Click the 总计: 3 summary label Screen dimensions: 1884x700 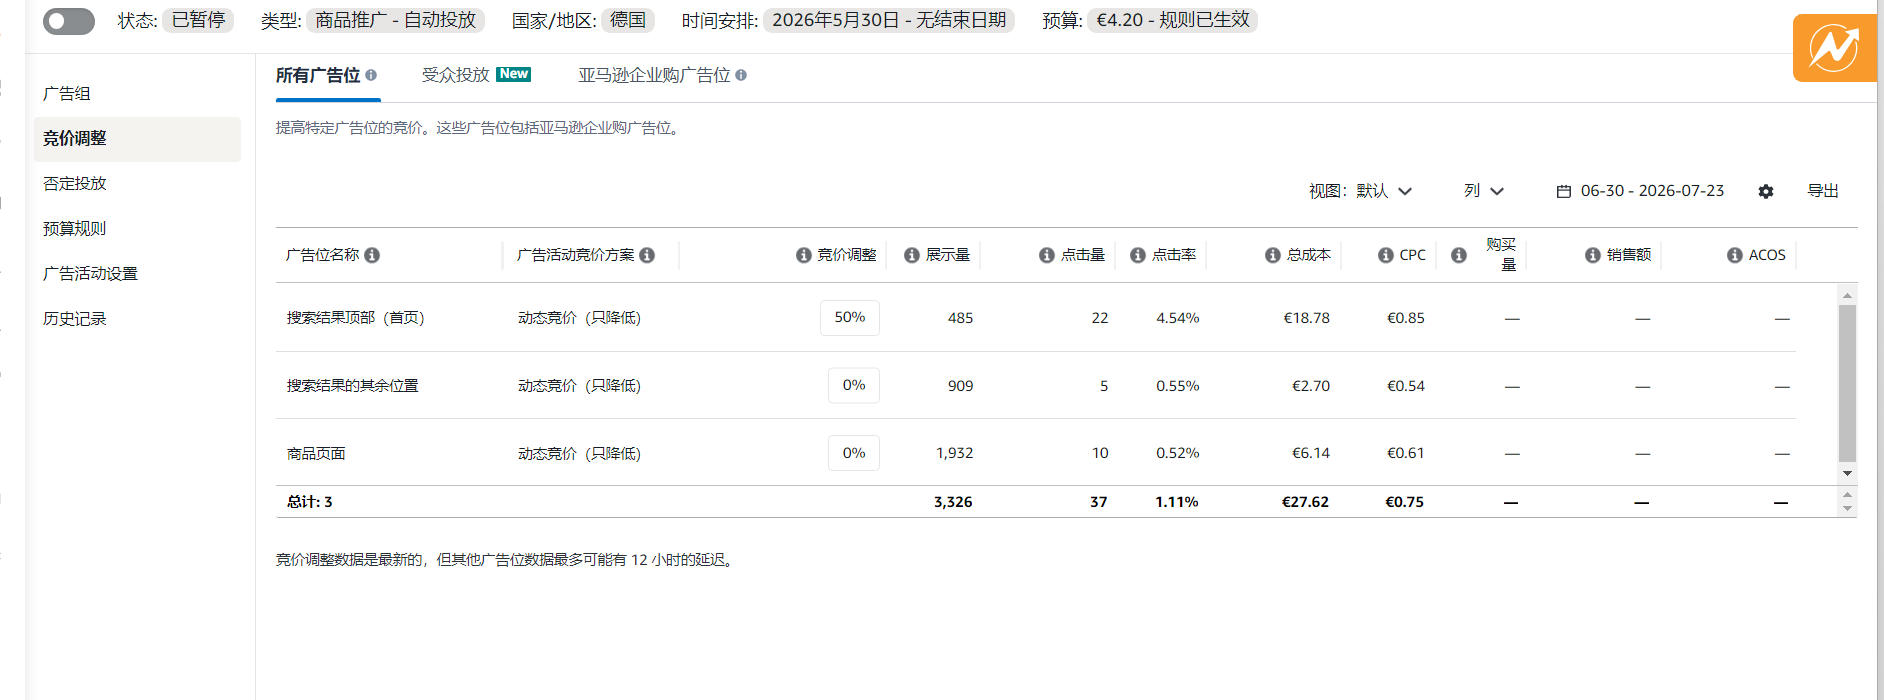coord(310,502)
